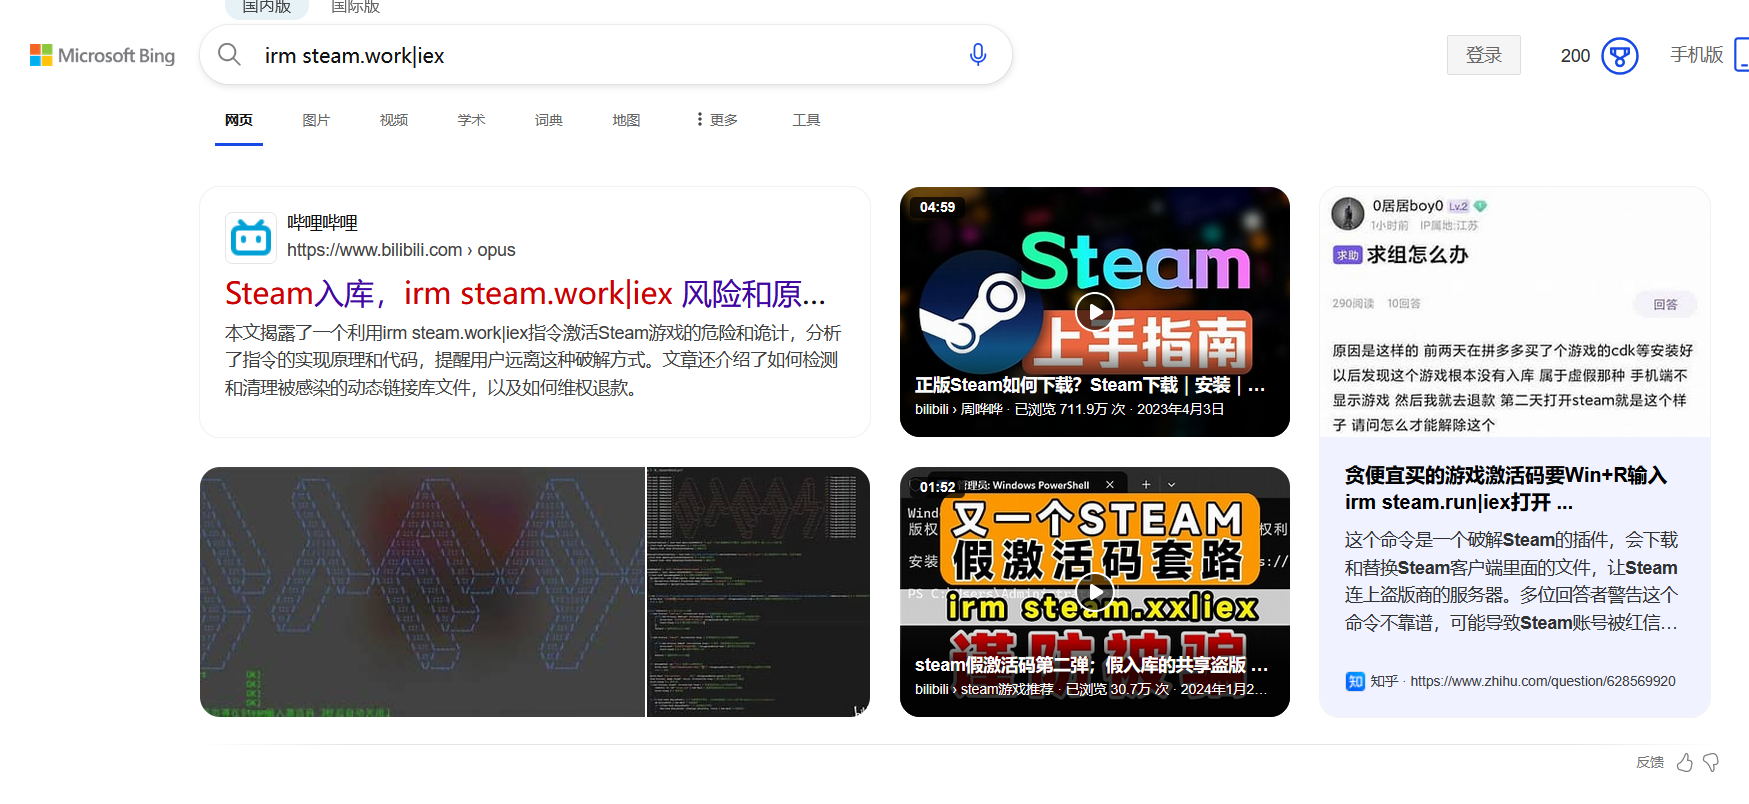
Task: Play the Steam 上手指南 video
Action: [x=1095, y=311]
